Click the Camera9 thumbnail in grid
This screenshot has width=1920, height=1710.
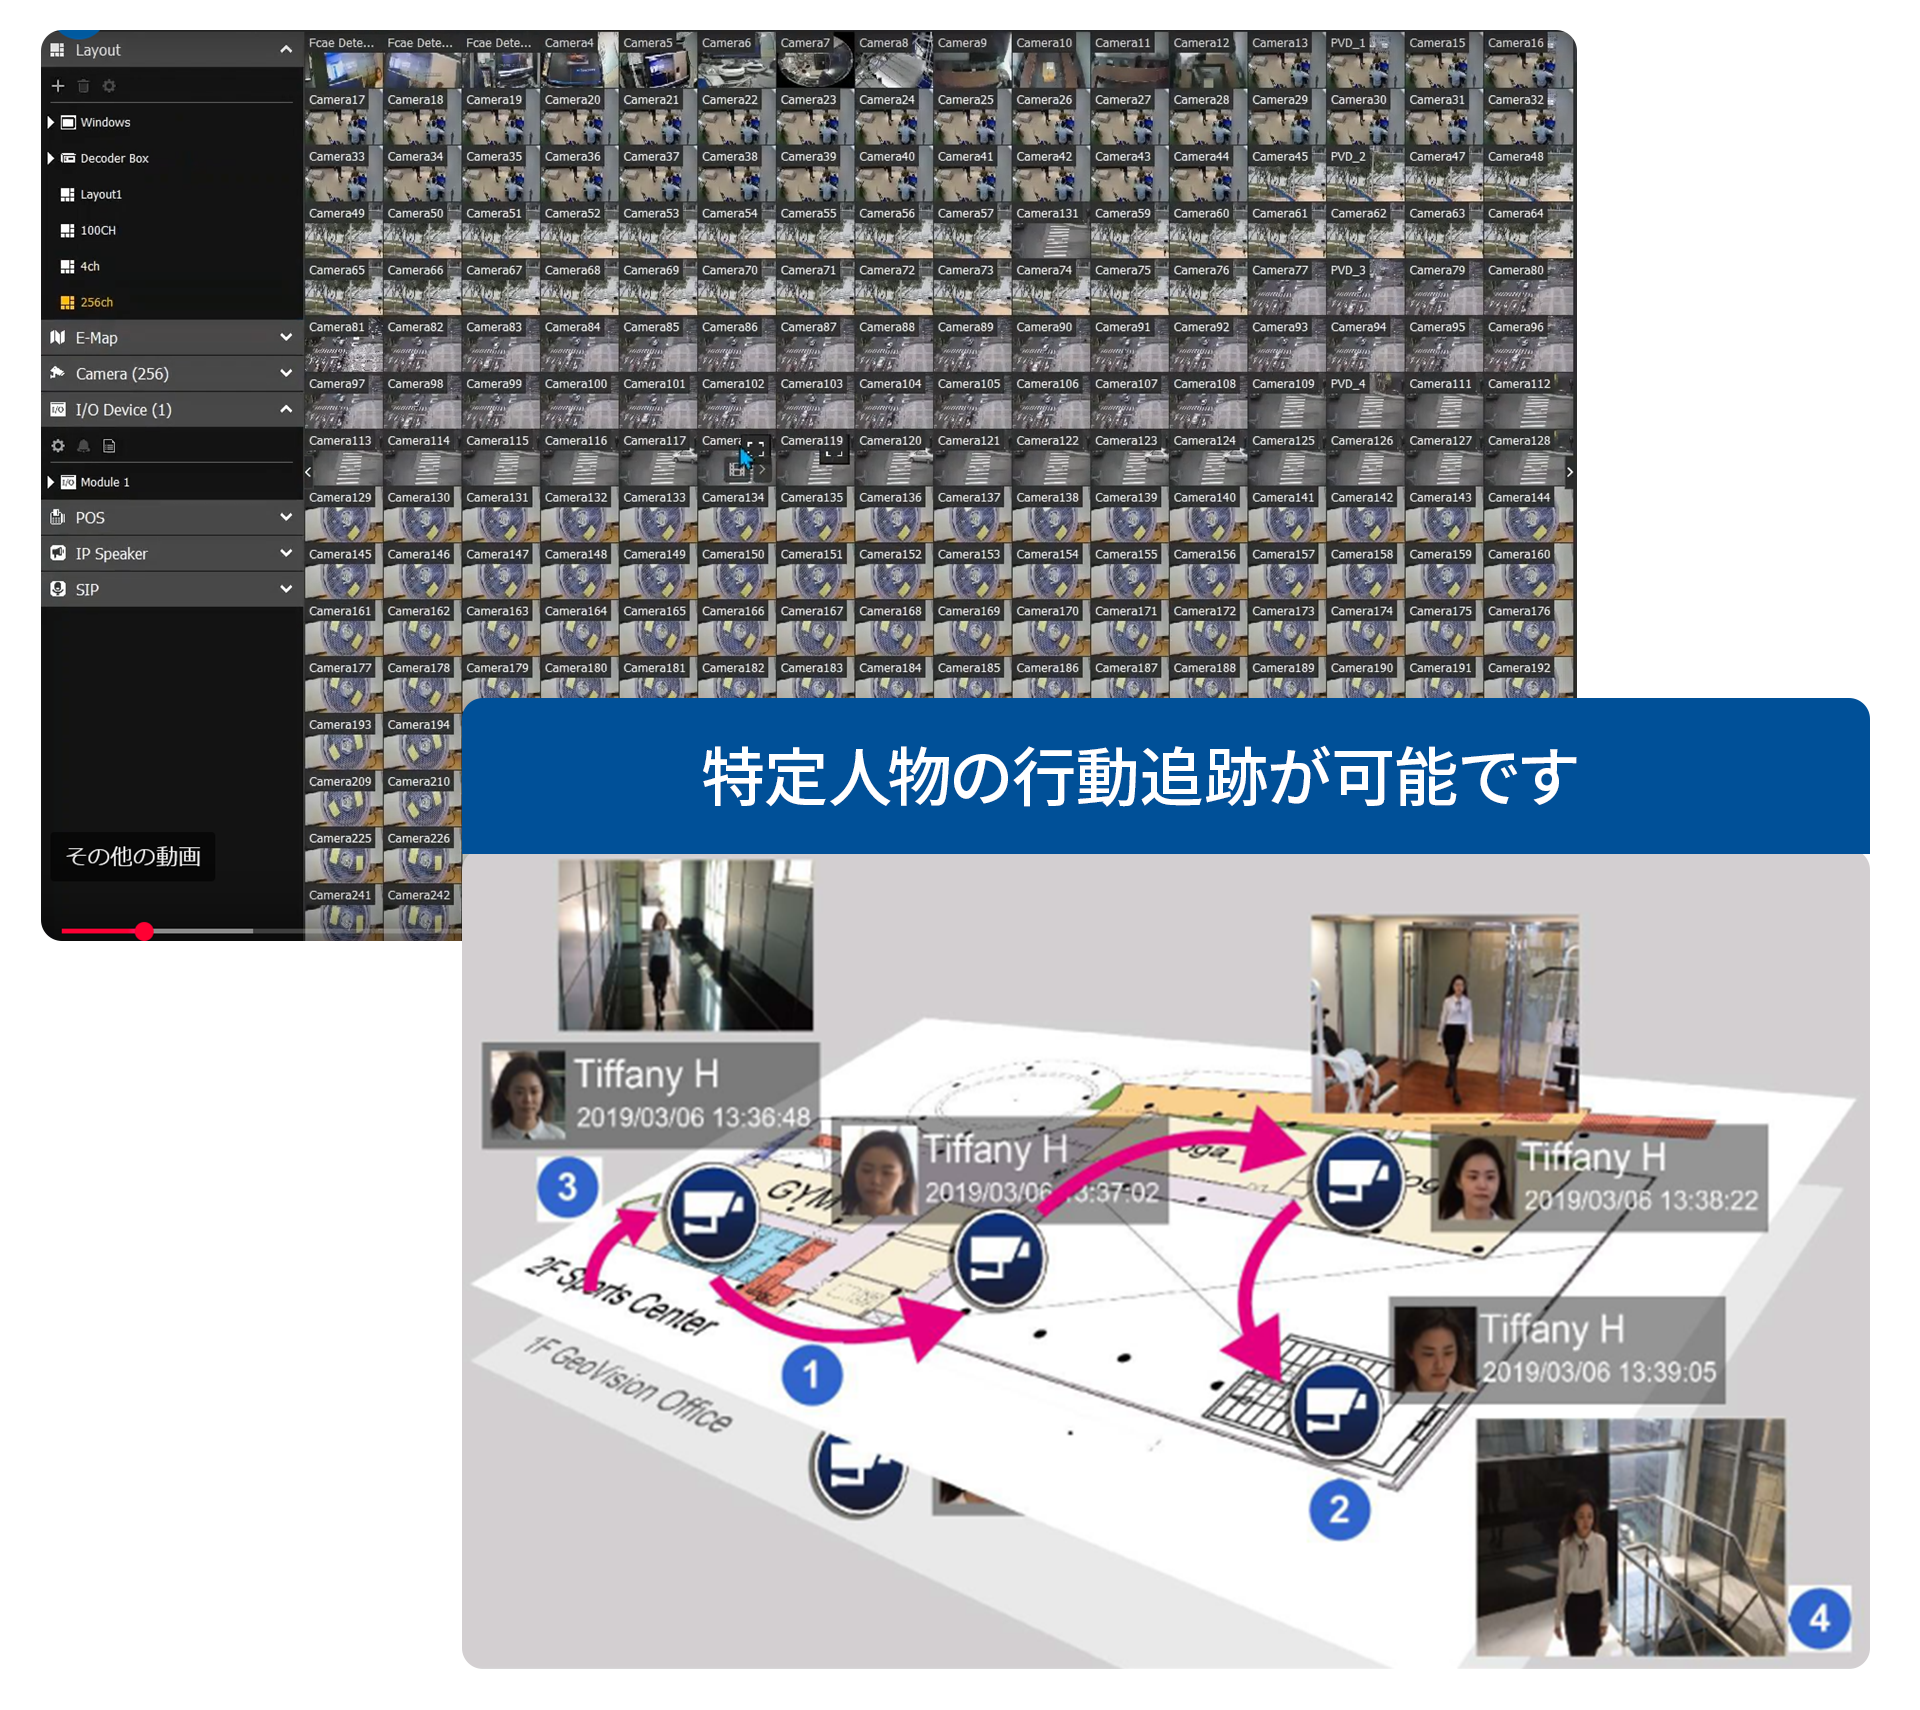tap(970, 66)
